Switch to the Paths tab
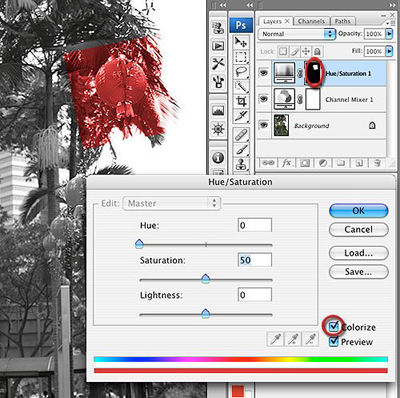Screen dimensions: 400x398 (x=343, y=21)
